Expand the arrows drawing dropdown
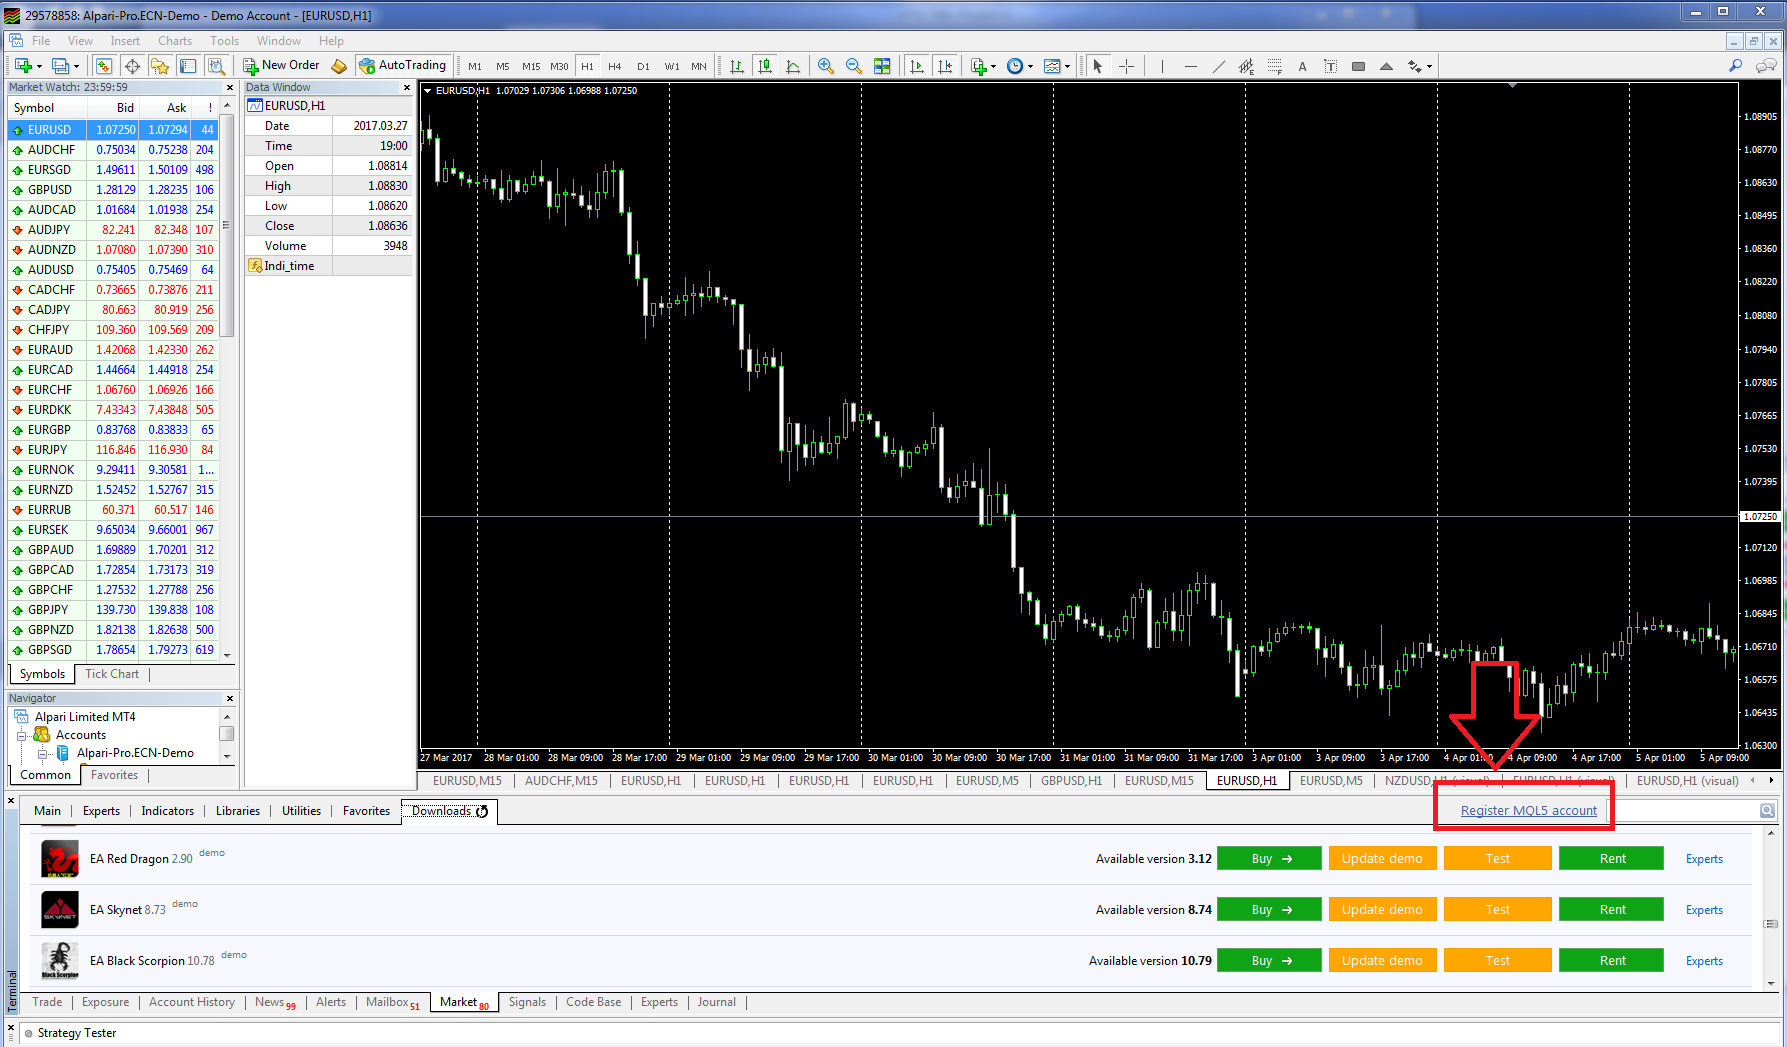The width and height of the screenshot is (1787, 1047). click(x=1429, y=67)
